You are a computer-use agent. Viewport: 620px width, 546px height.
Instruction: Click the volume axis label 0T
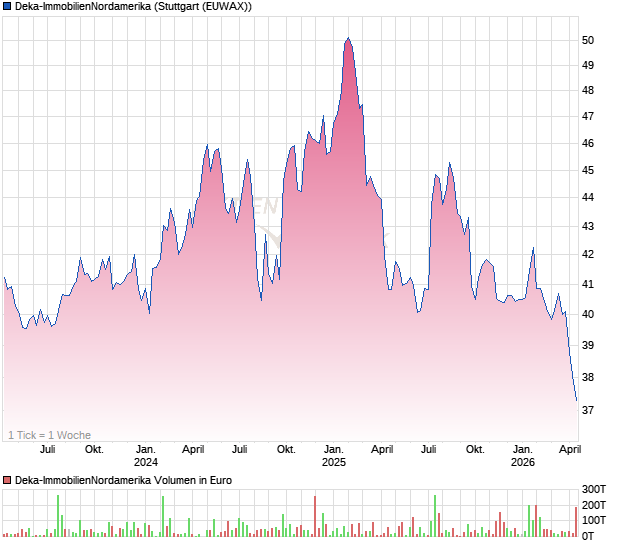pyautogui.click(x=588, y=536)
